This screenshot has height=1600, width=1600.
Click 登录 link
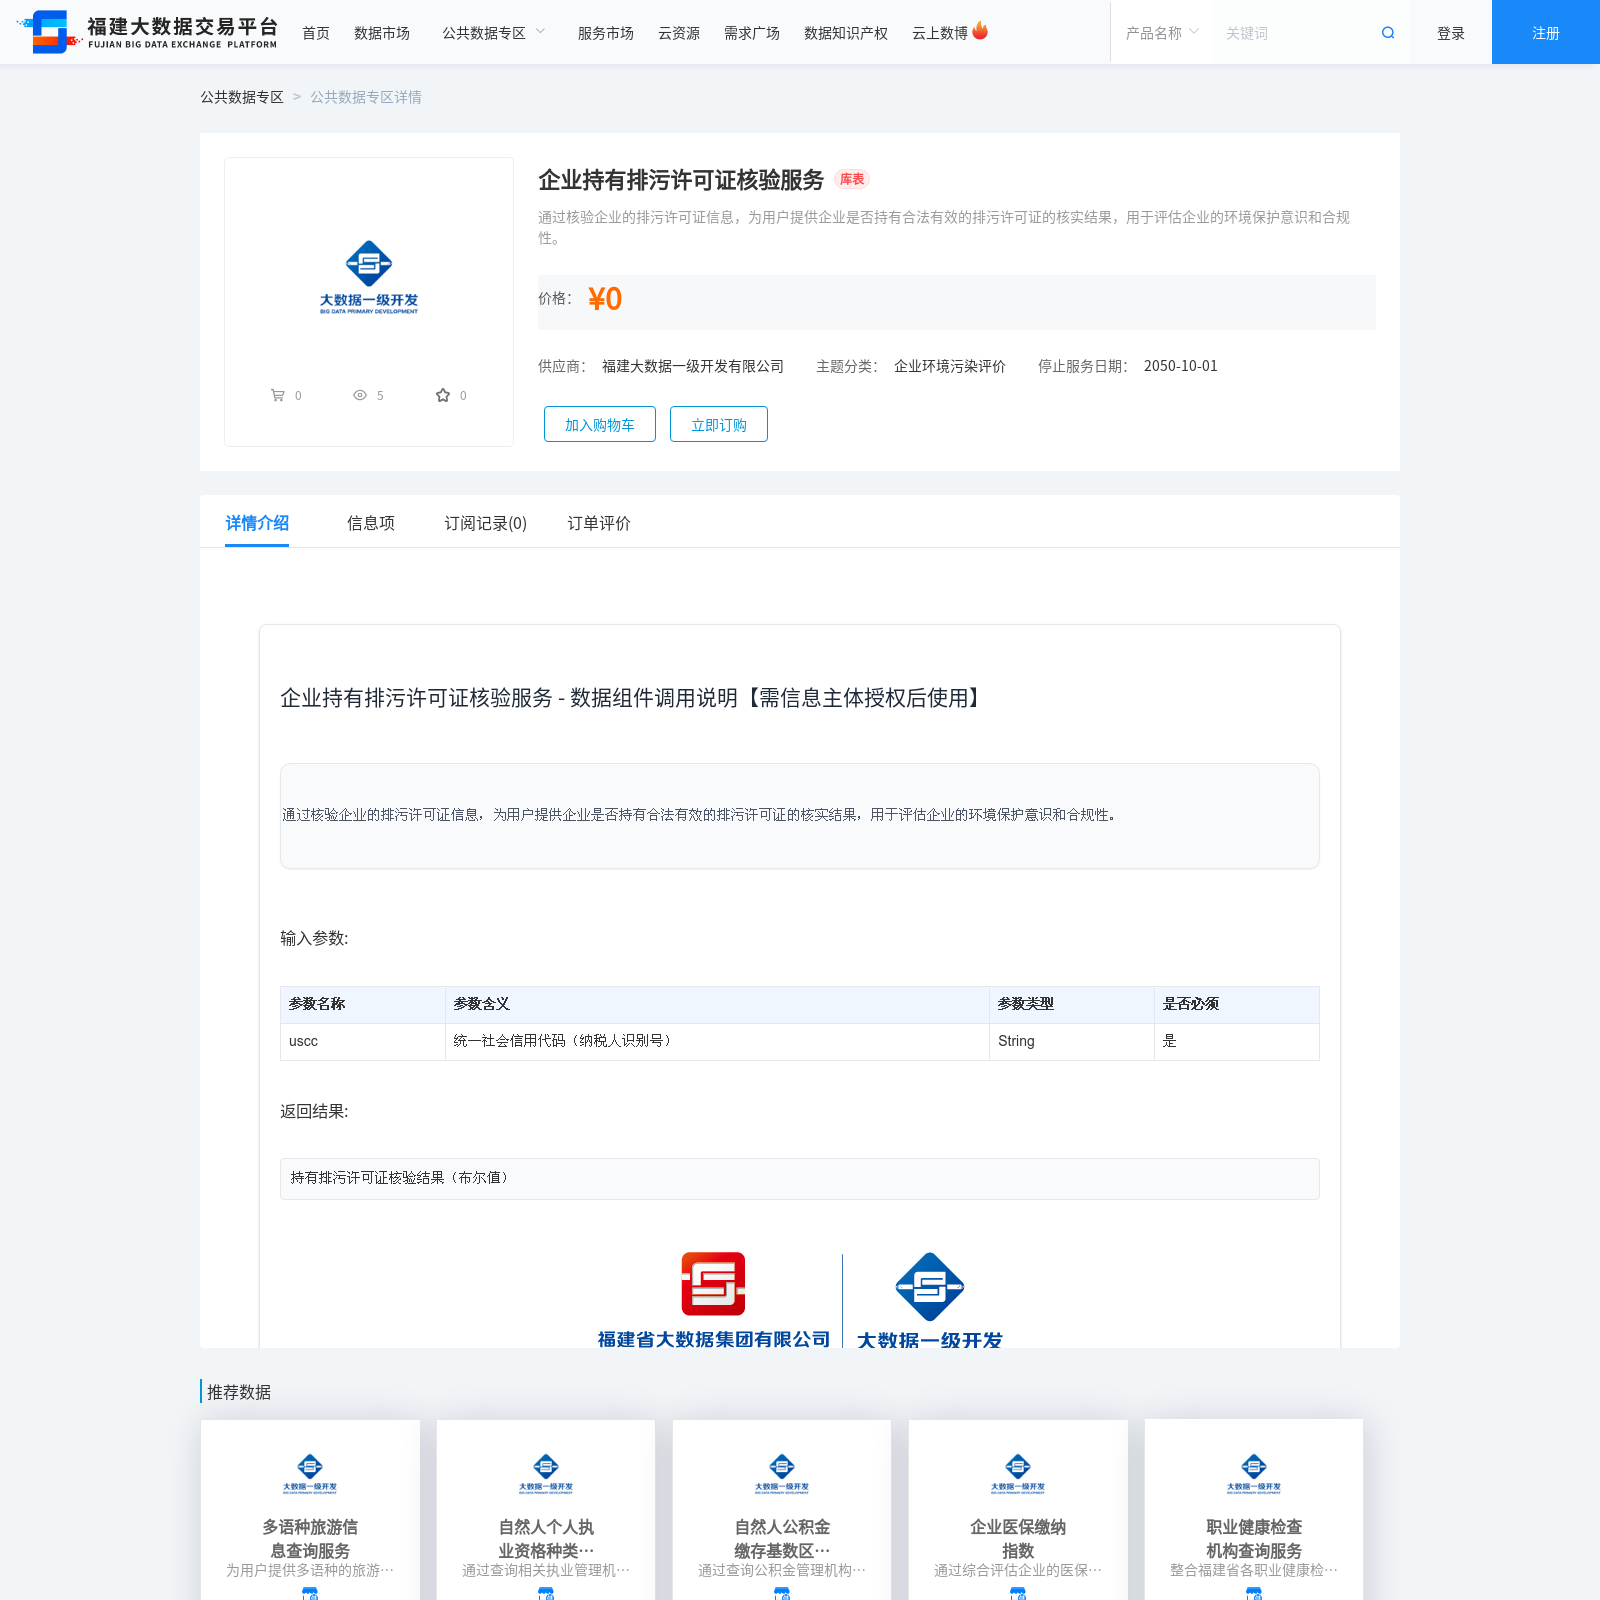(x=1451, y=33)
